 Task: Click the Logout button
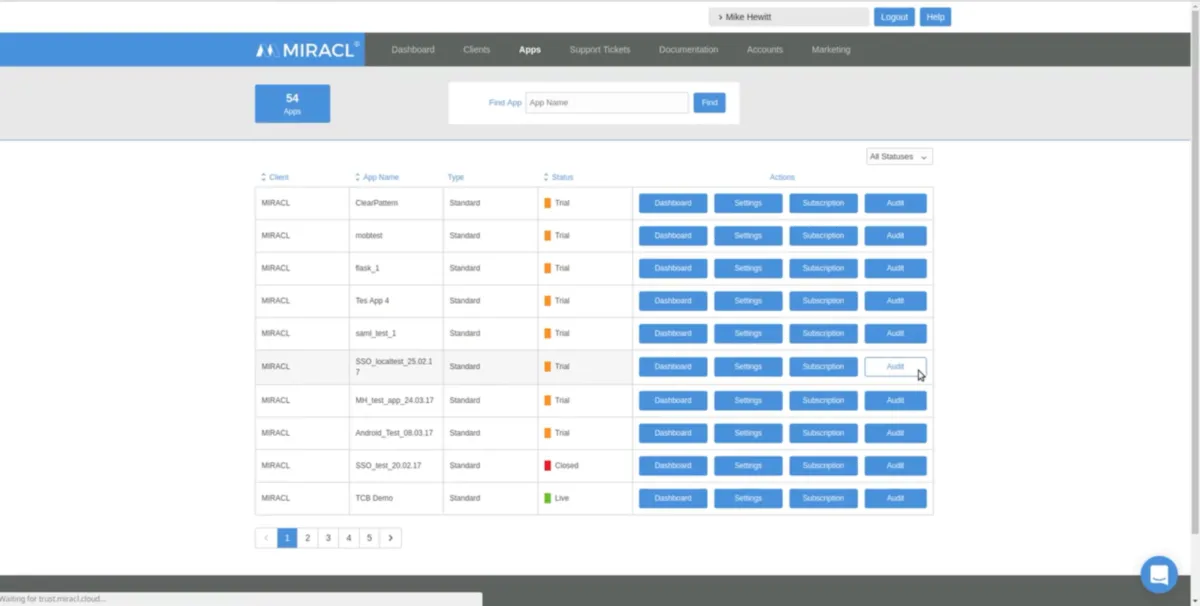(x=894, y=17)
